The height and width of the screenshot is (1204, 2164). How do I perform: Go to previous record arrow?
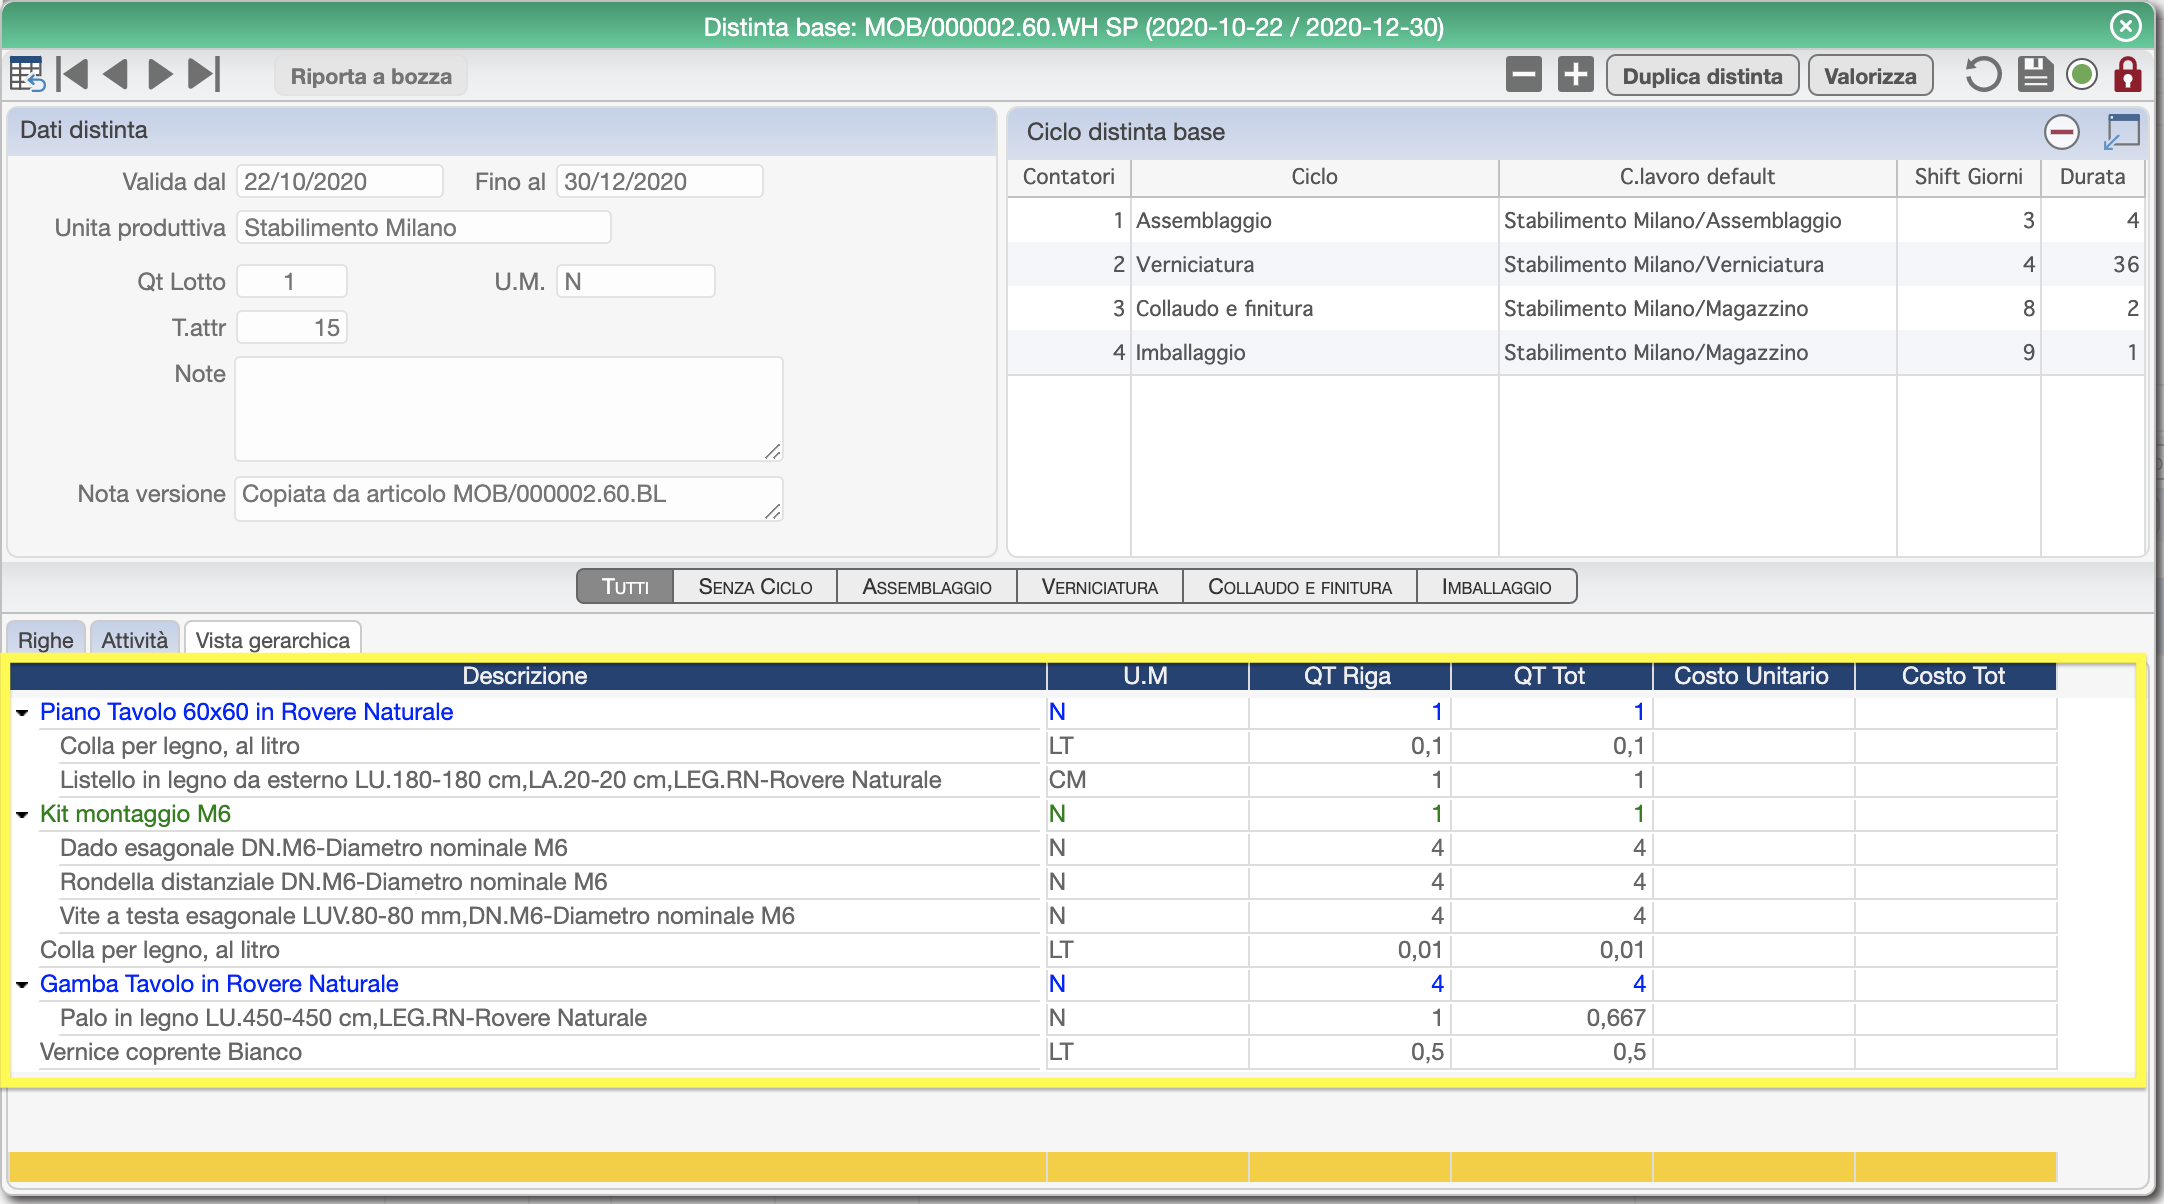[116, 75]
